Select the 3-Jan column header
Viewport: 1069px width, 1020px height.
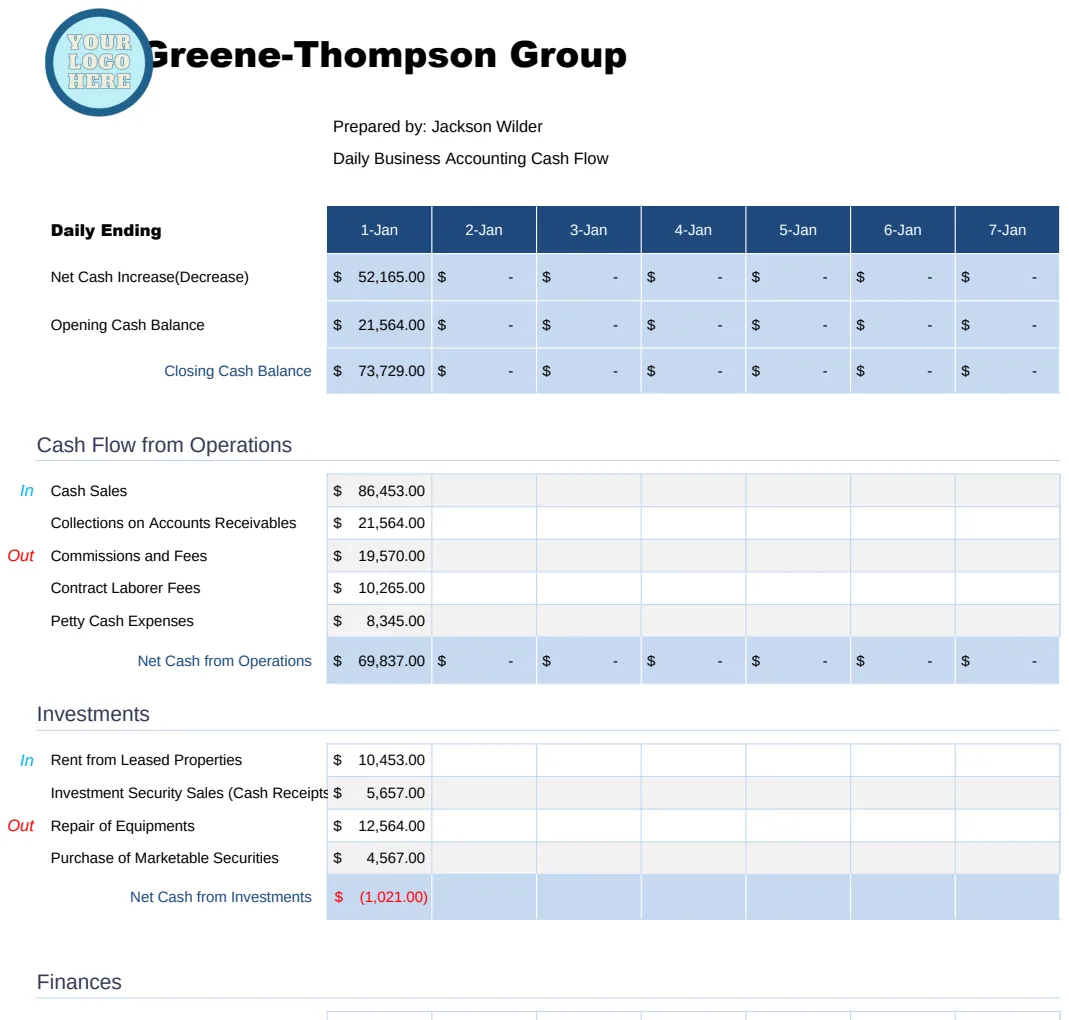[588, 230]
